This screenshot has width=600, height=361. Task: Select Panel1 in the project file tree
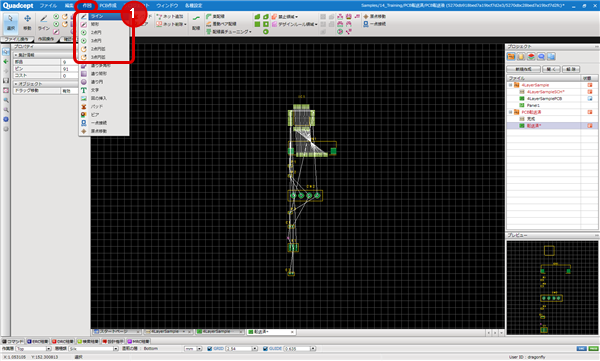(x=533, y=105)
